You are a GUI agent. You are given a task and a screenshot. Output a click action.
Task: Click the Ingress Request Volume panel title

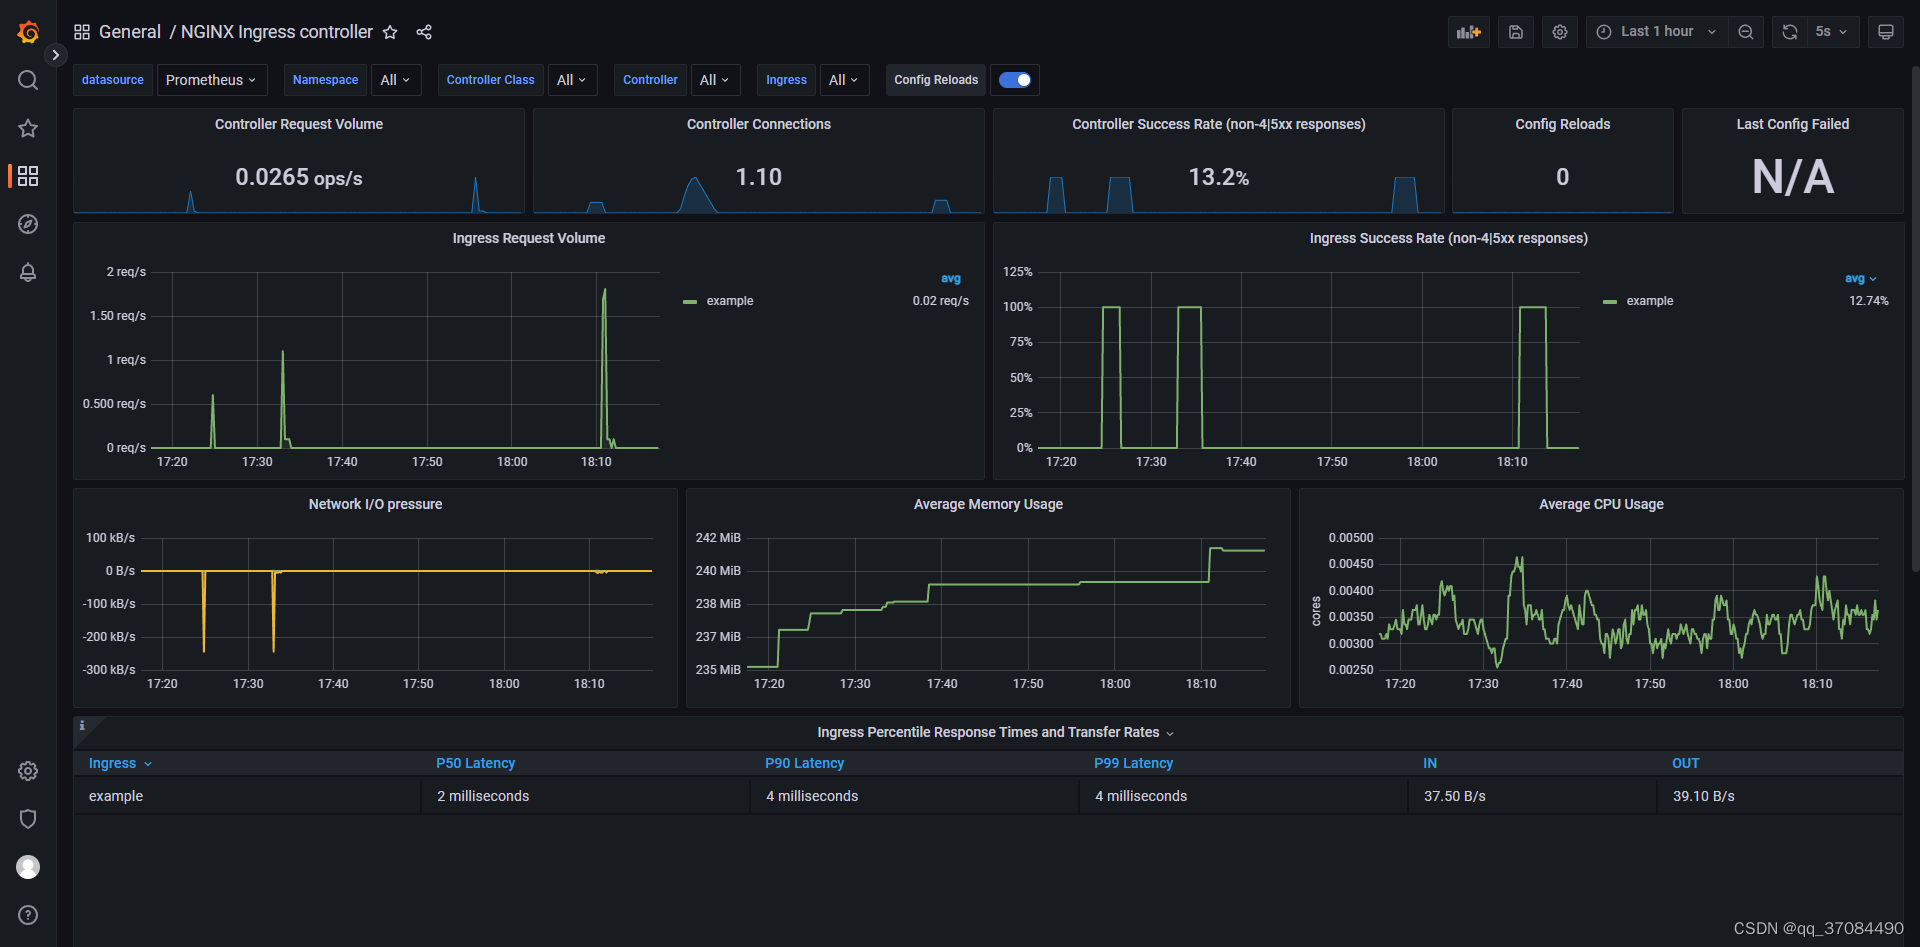[529, 238]
